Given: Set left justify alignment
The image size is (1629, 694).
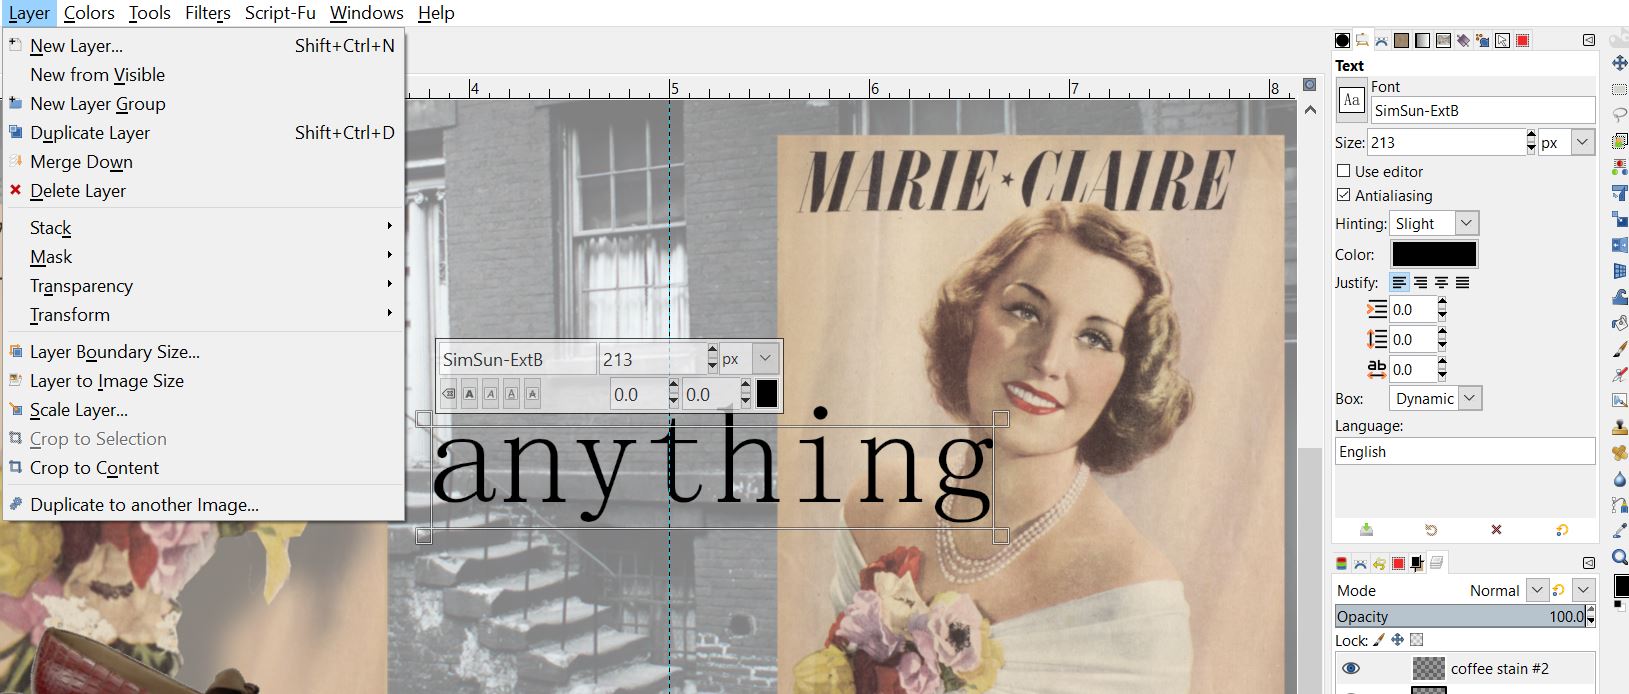Looking at the screenshot, I should 1399,283.
